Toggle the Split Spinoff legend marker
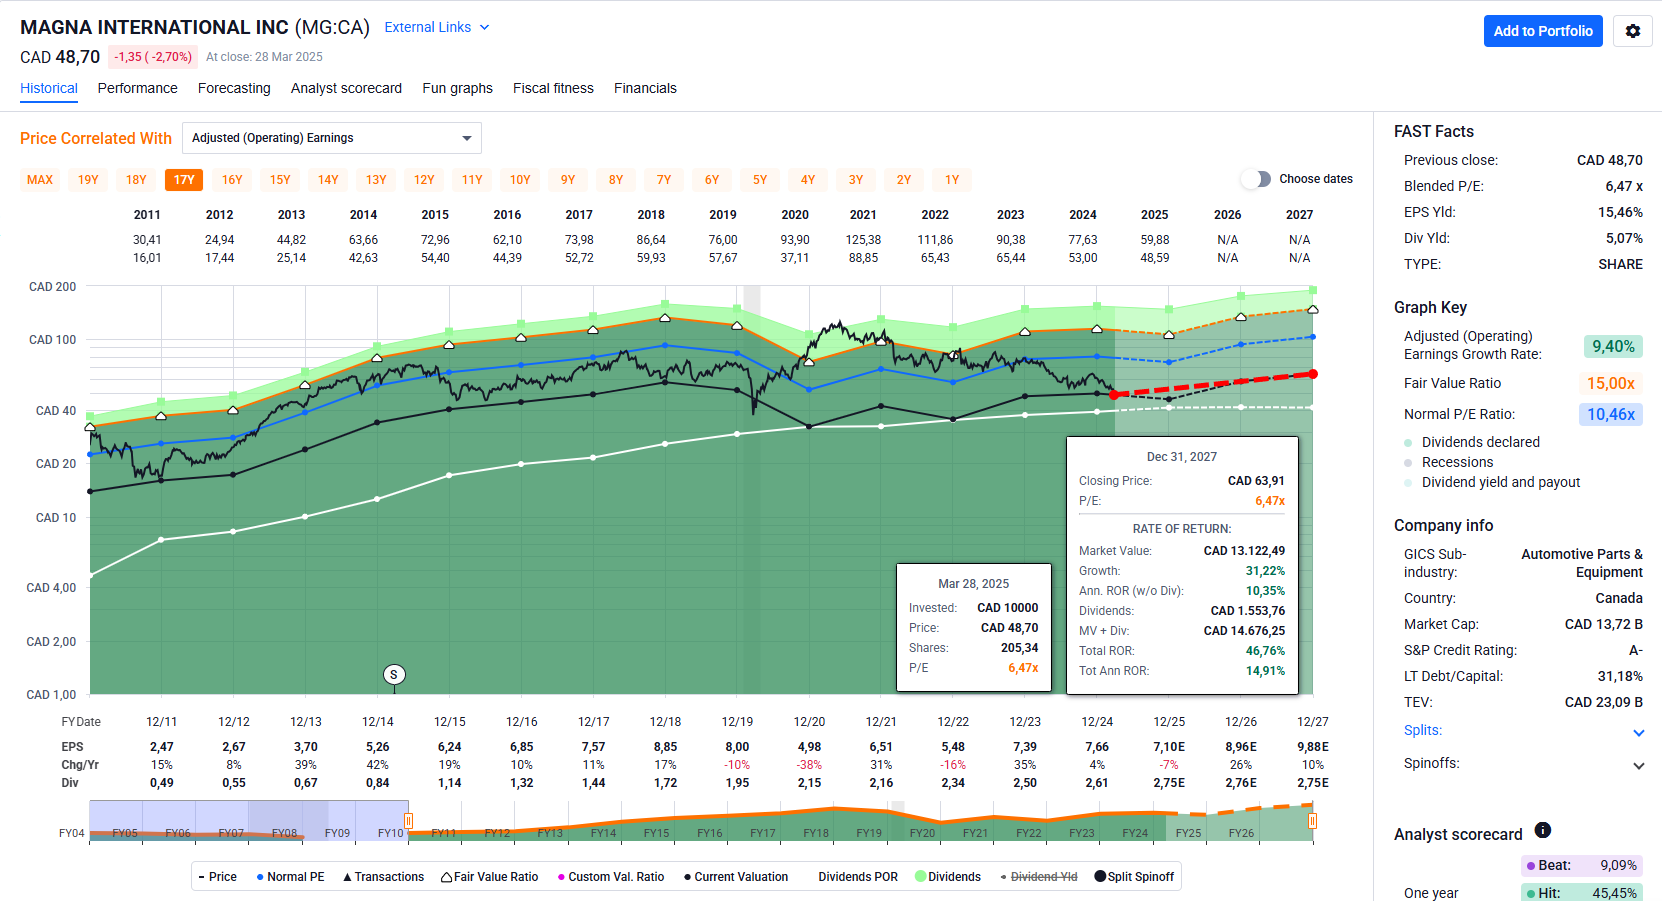This screenshot has width=1662, height=901. [1100, 877]
